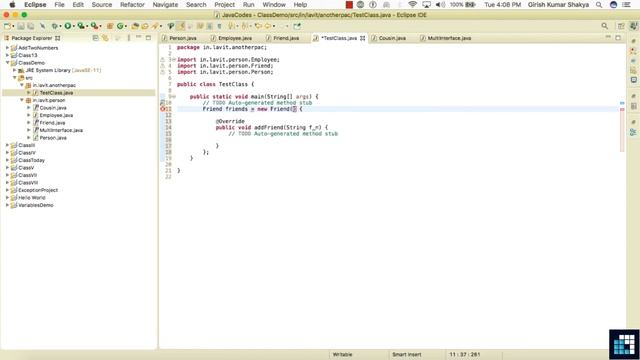Open the Source menu
Screen dimensions: 640x360
pyautogui.click(x=102, y=4)
